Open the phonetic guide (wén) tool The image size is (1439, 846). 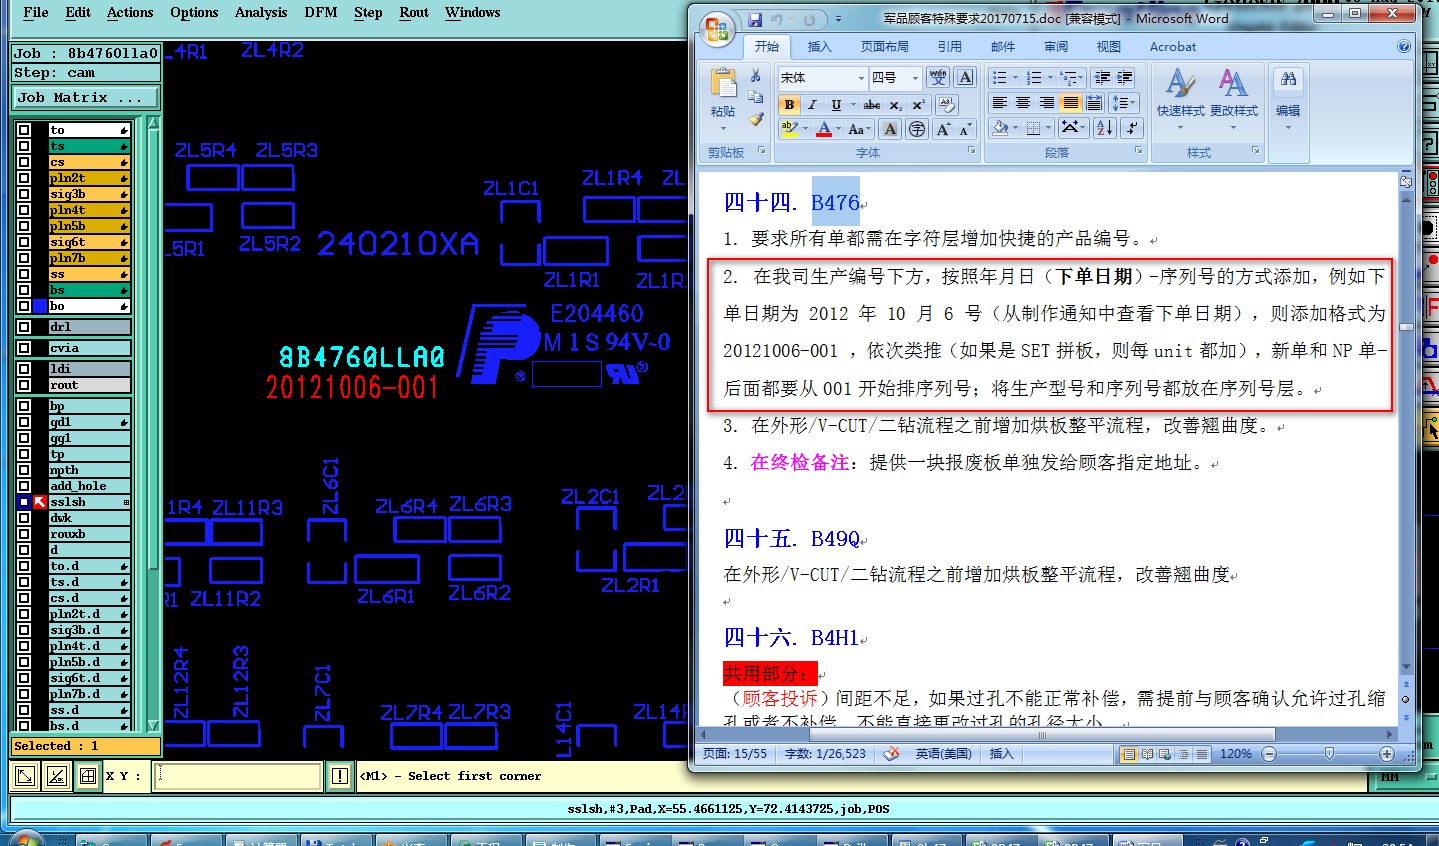[938, 77]
